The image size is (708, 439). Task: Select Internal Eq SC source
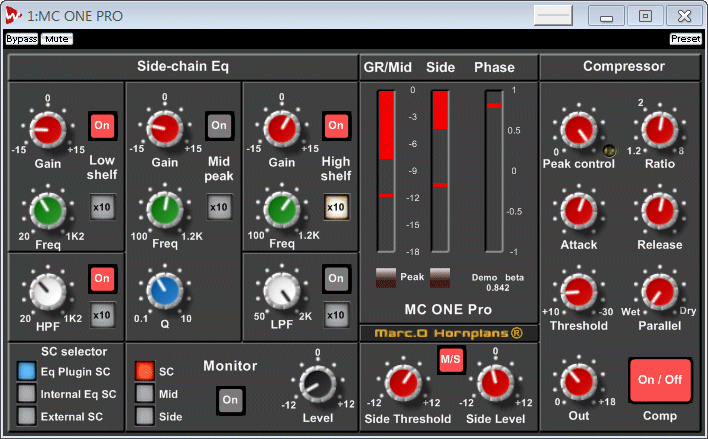click(27, 394)
